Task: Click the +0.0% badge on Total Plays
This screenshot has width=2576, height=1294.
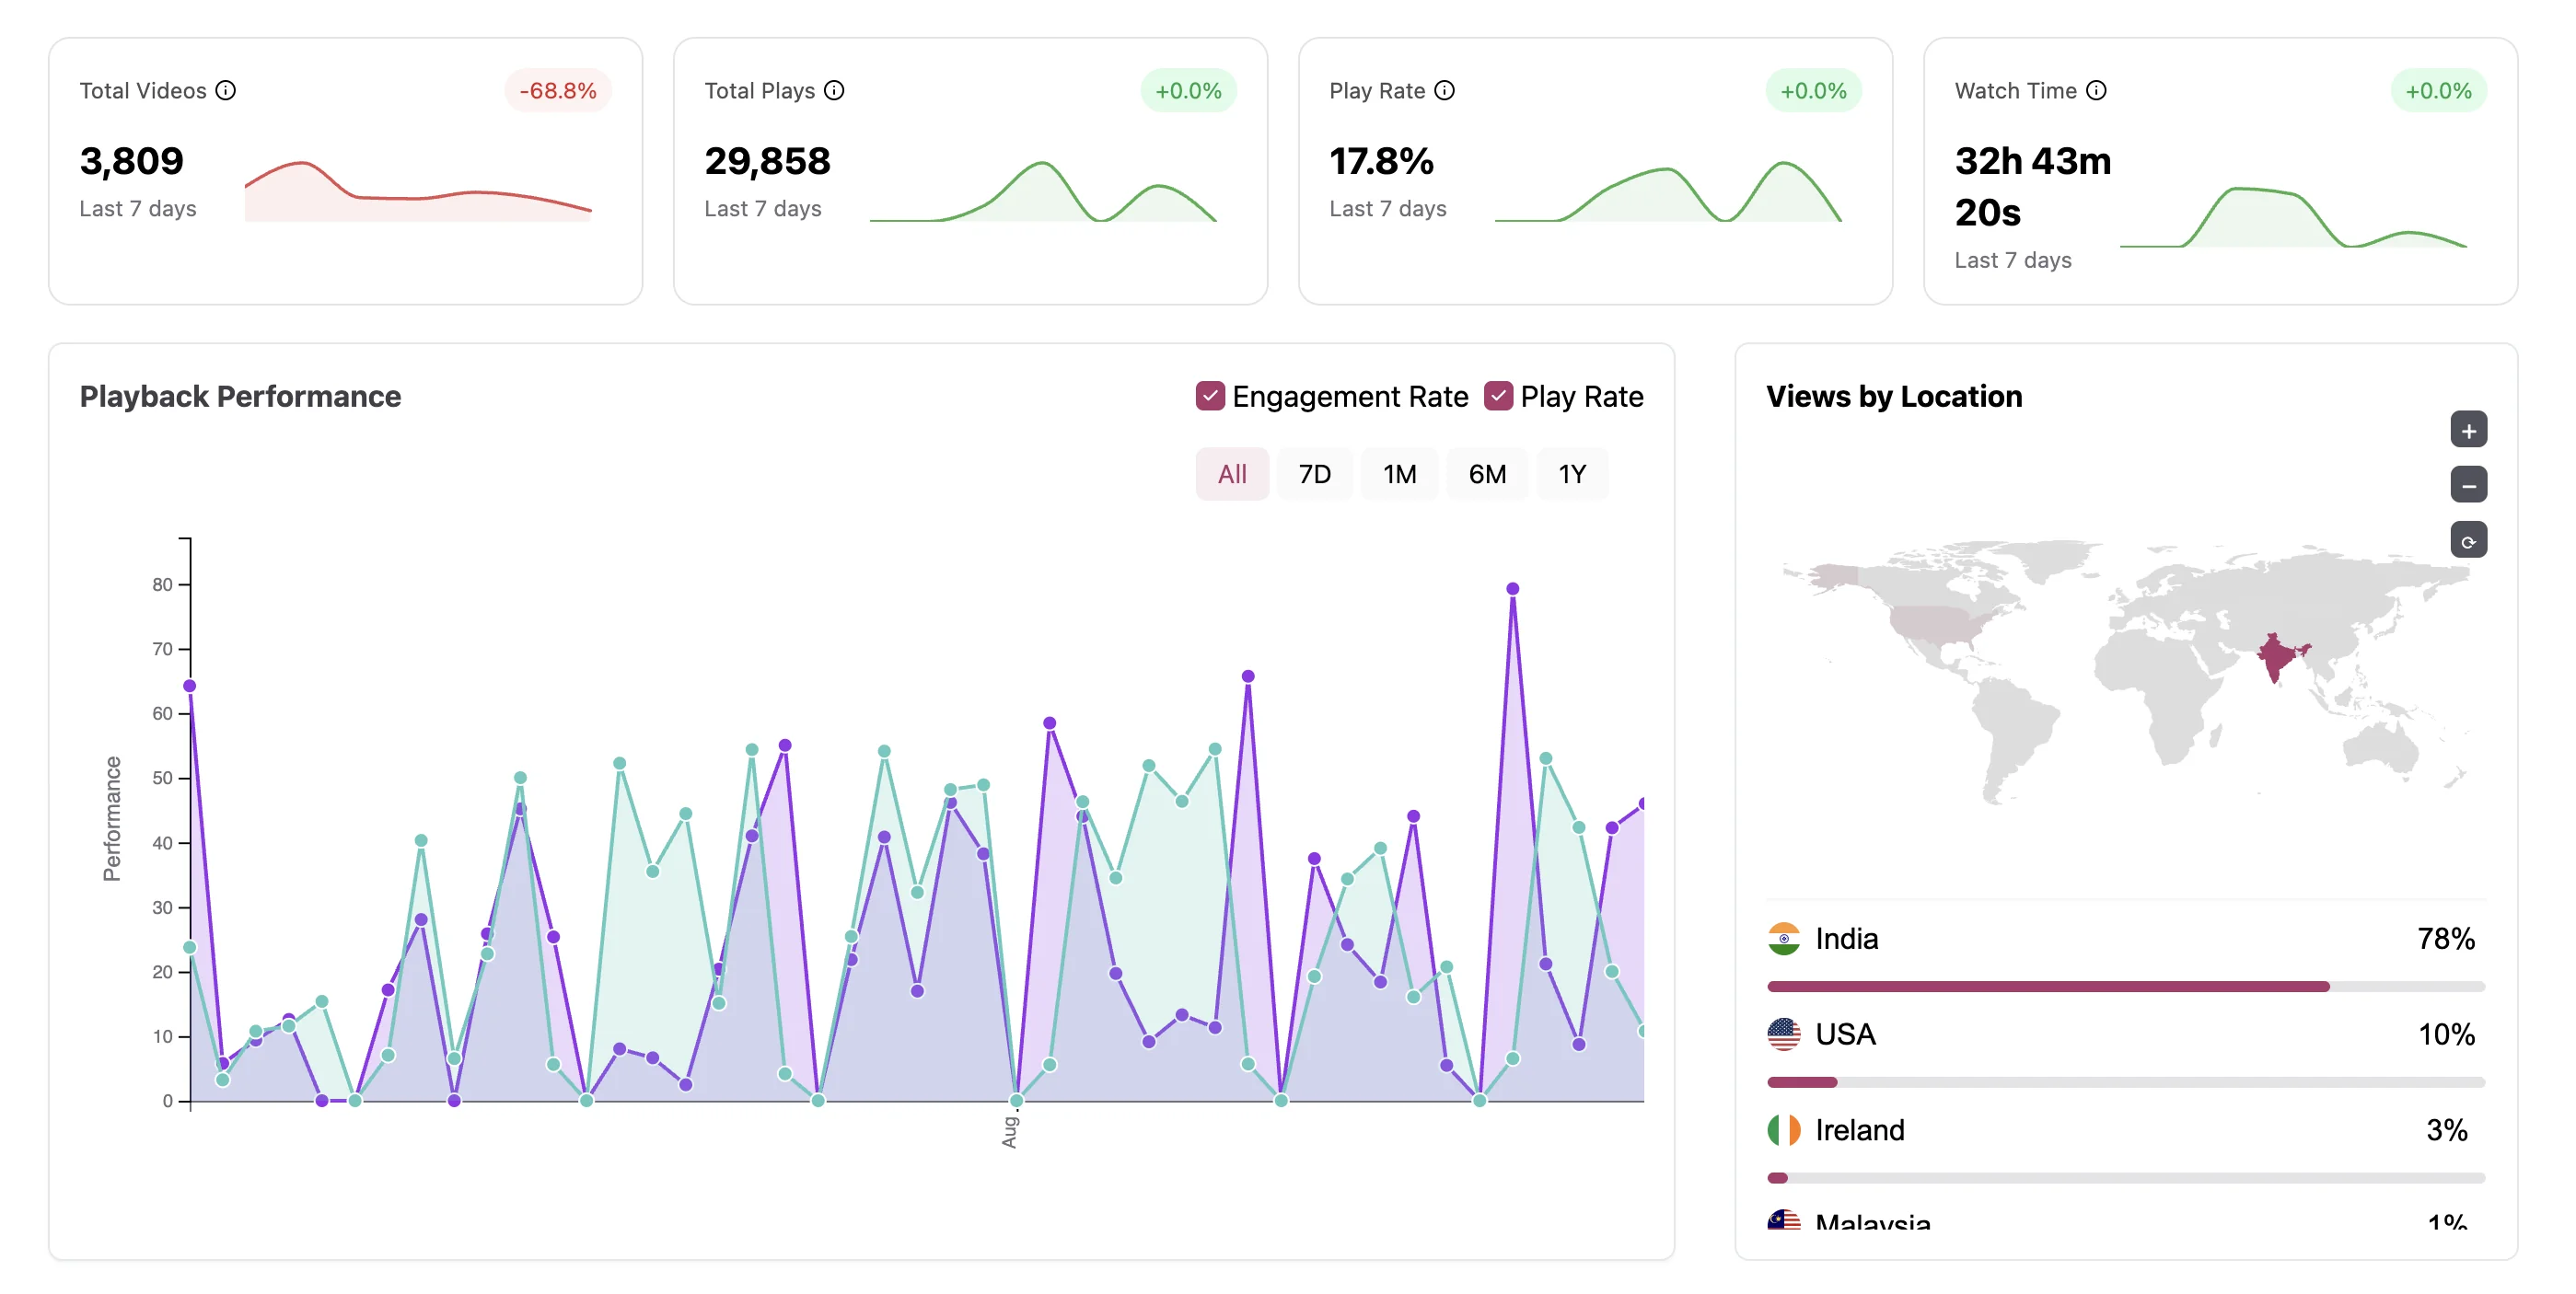Action: (1188, 91)
